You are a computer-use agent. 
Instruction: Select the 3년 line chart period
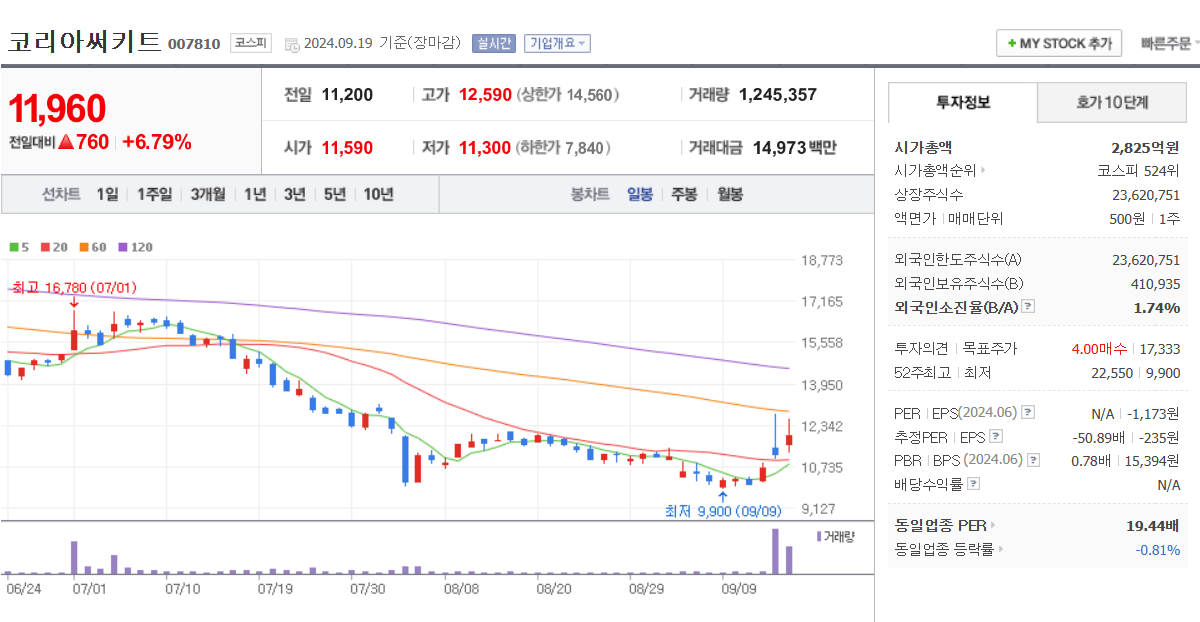(x=294, y=194)
